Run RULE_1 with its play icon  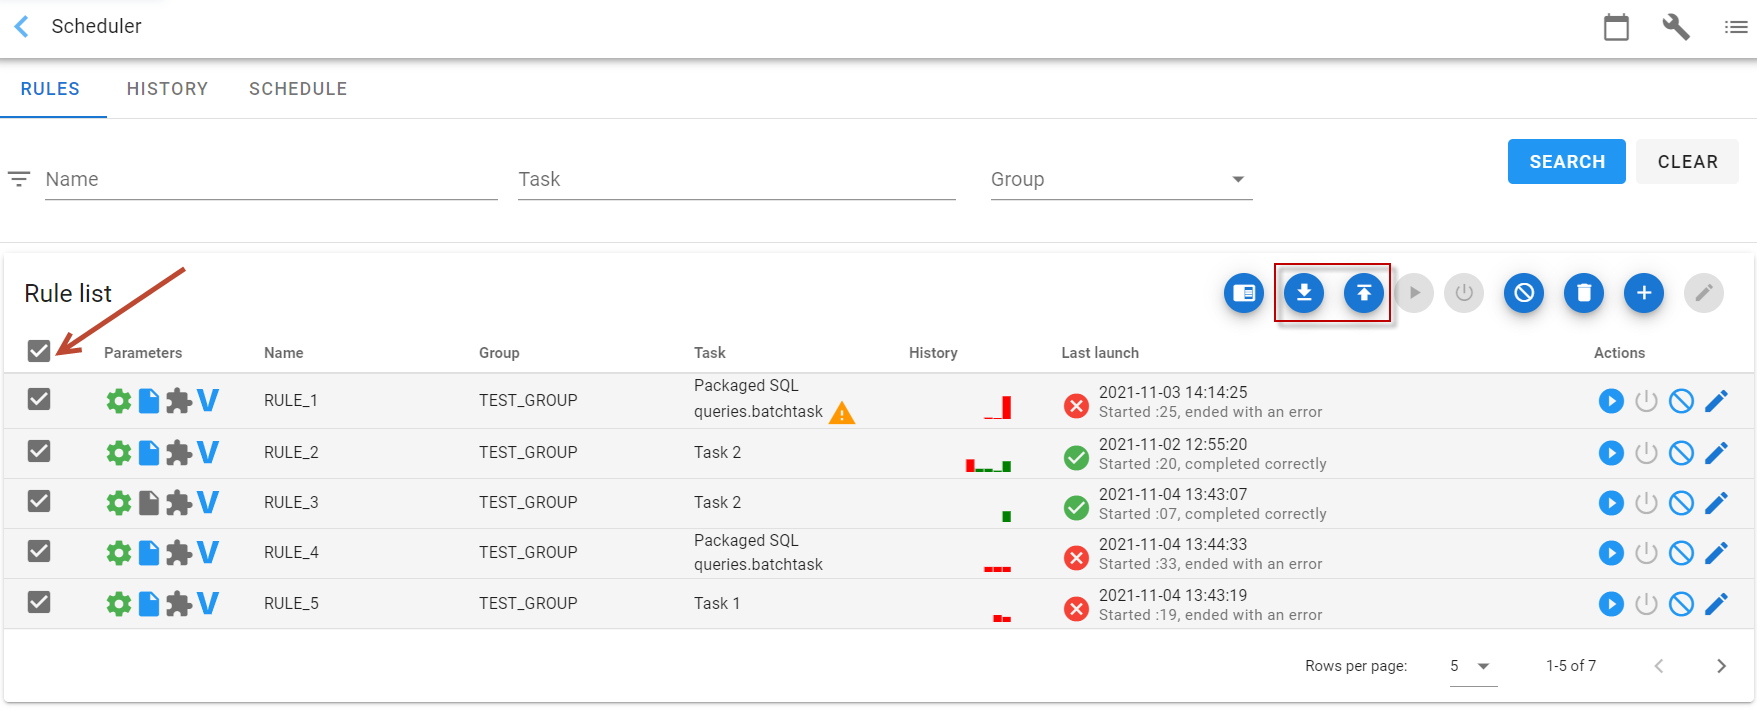tap(1611, 401)
